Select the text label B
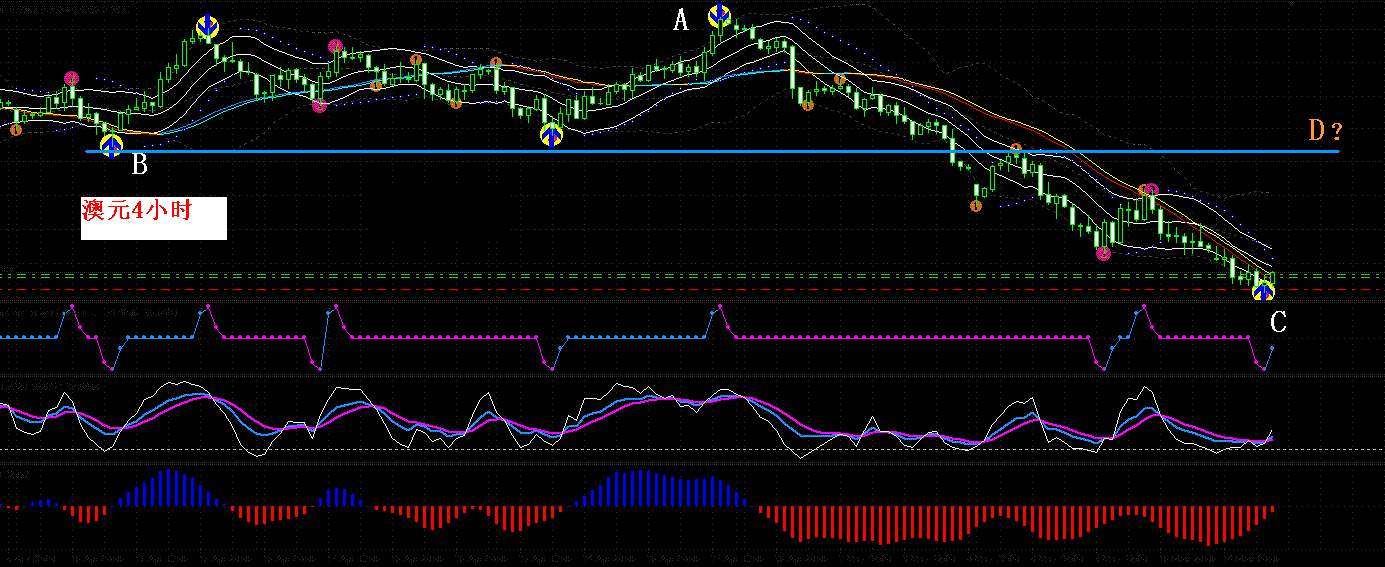 (139, 166)
